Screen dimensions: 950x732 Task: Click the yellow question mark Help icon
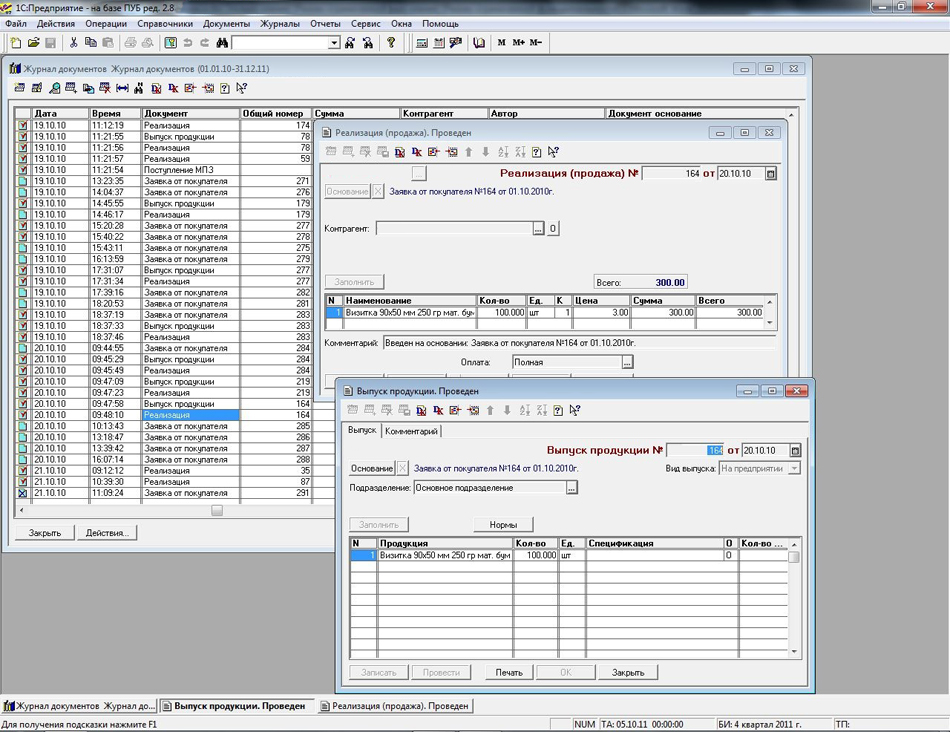click(x=391, y=43)
